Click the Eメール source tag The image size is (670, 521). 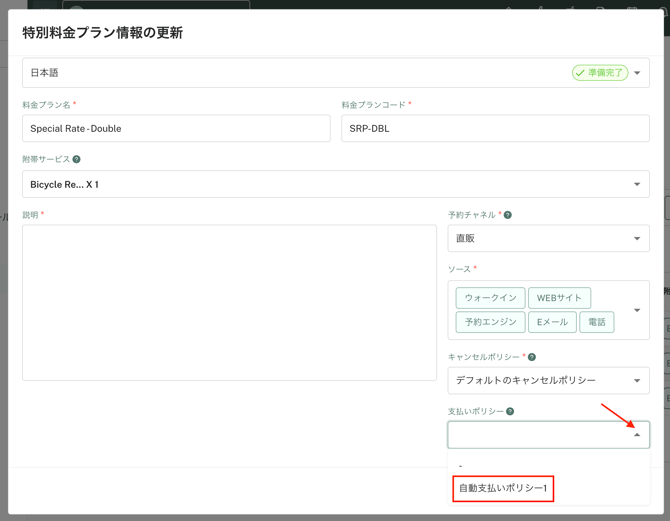pos(552,322)
